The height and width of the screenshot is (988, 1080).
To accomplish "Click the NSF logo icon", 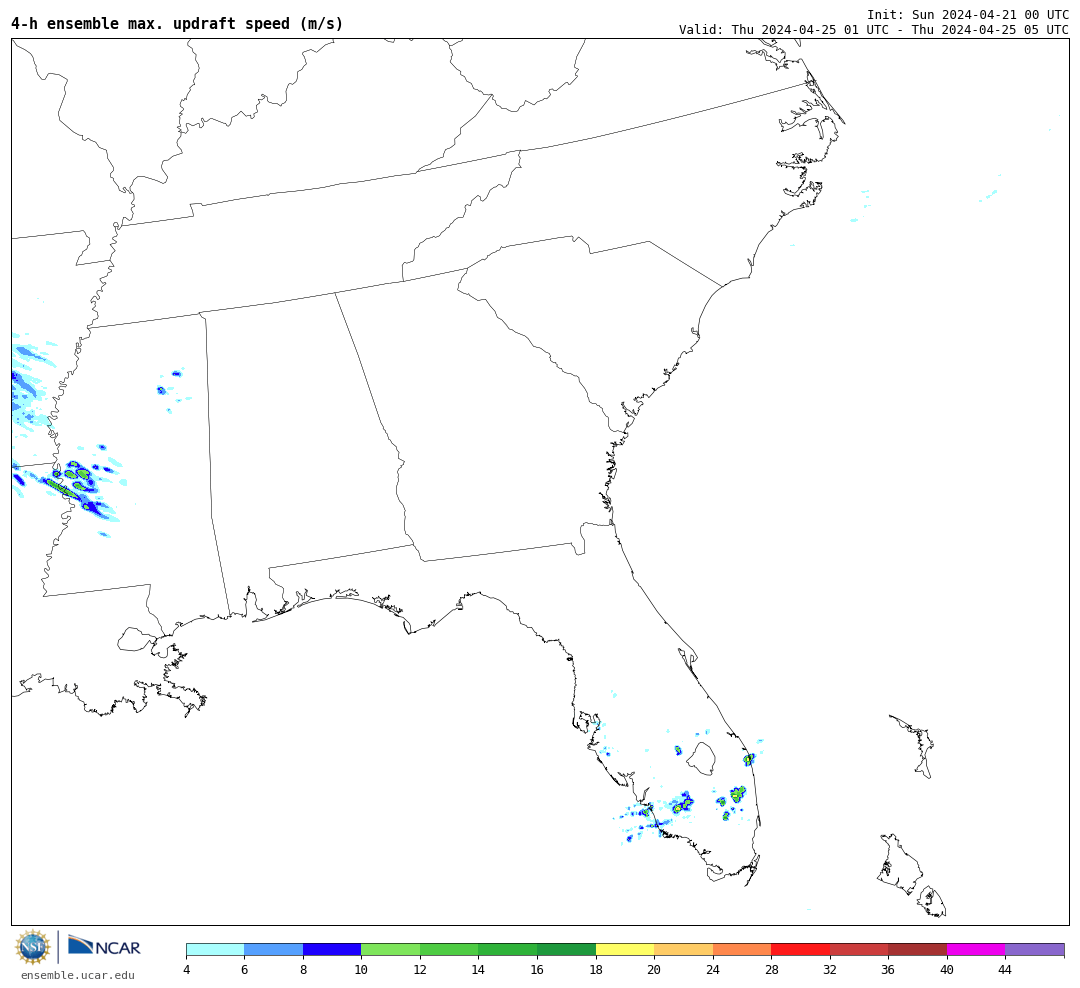I will (x=33, y=947).
